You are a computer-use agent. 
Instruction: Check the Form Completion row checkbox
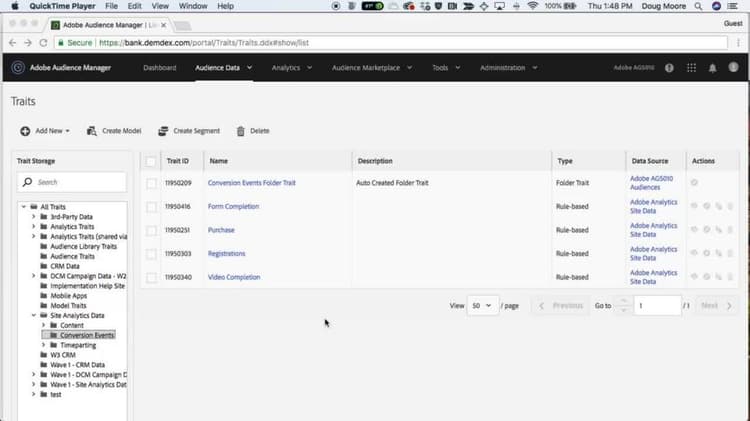(x=151, y=207)
